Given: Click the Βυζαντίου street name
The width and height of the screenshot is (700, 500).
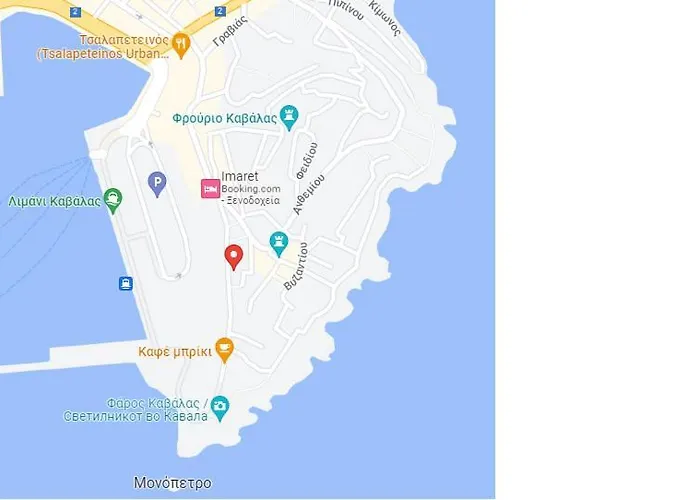Looking at the screenshot, I should click(296, 267).
